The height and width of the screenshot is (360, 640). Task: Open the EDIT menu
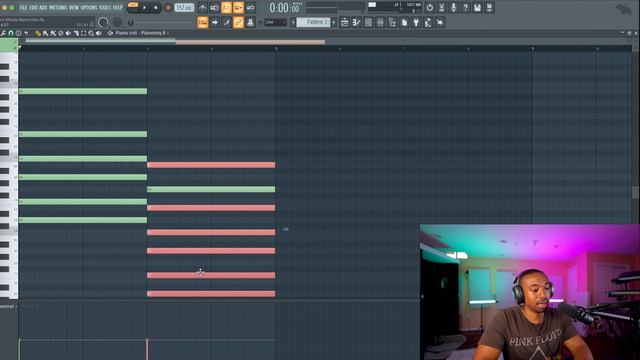tap(33, 7)
